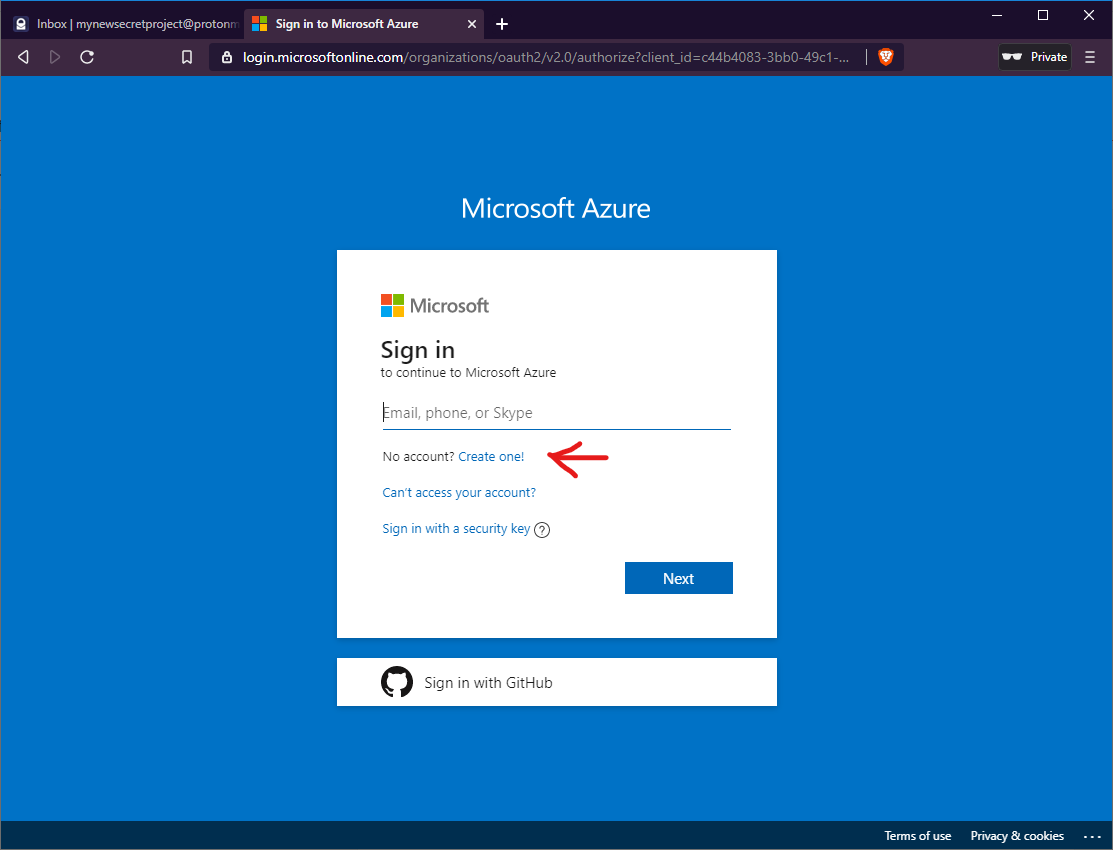
Task: Open the Brave Shields lion icon
Action: click(885, 57)
